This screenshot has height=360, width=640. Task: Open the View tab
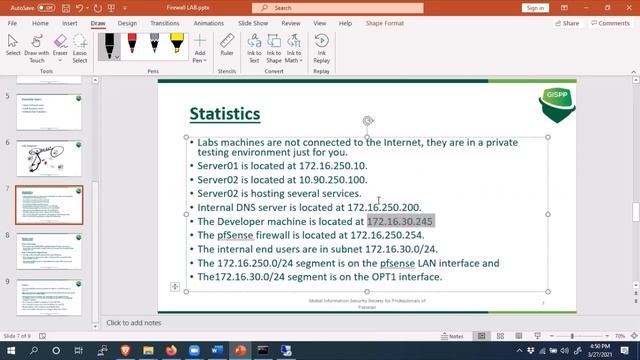[x=320, y=23]
